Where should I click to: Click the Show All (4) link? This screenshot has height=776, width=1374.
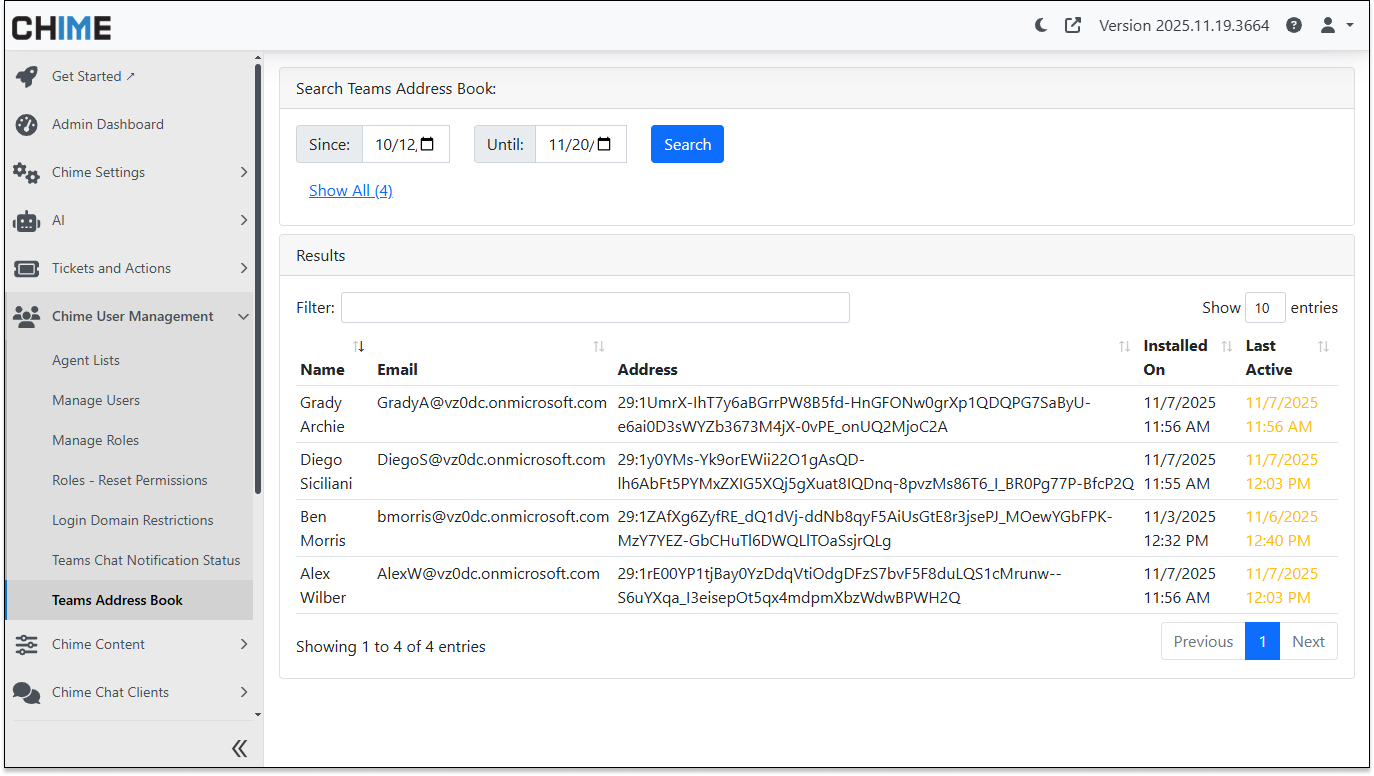[350, 191]
